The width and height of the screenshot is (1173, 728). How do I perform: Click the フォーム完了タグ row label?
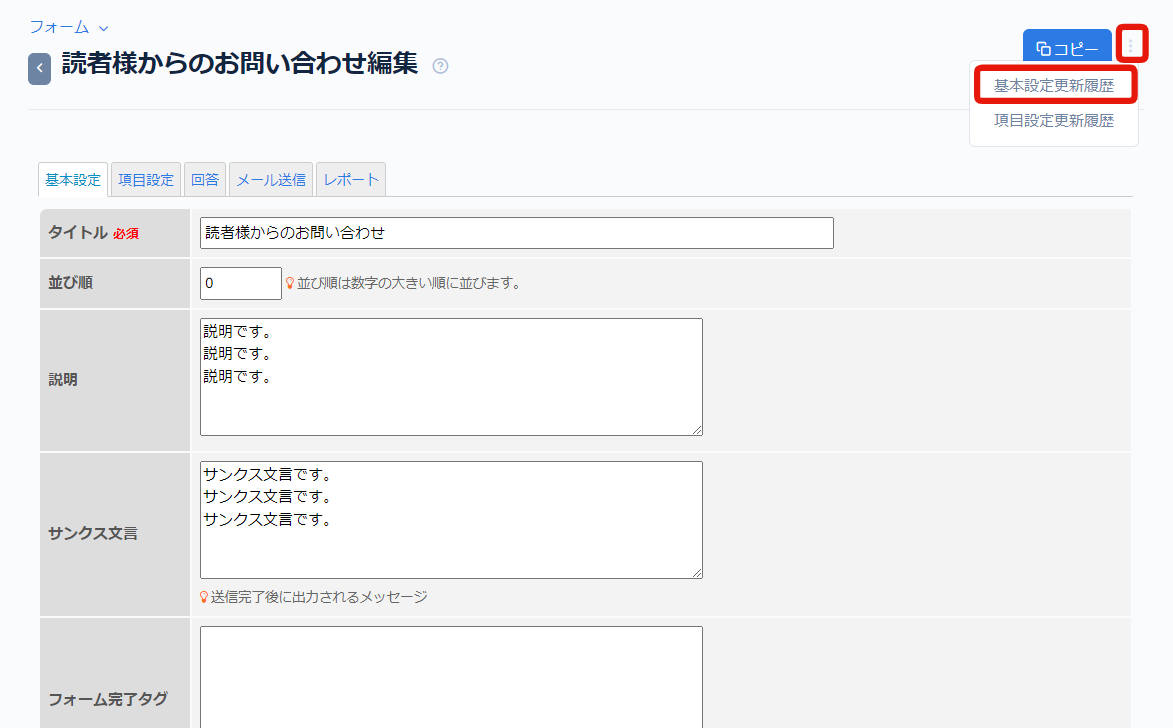coord(108,699)
